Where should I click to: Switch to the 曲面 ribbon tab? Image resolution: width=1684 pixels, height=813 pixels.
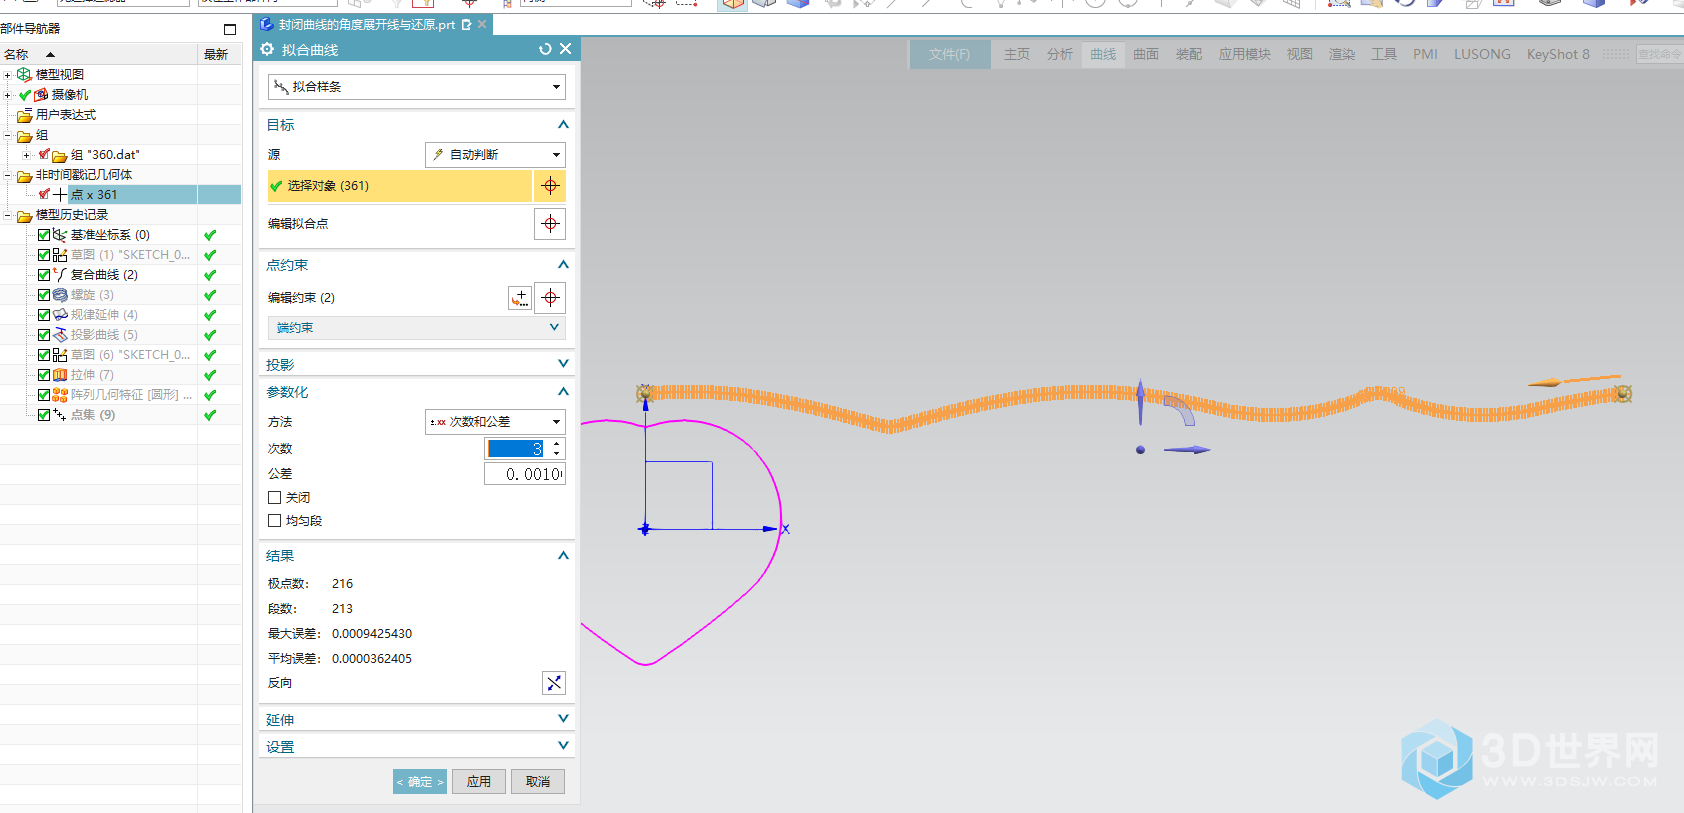click(1146, 54)
